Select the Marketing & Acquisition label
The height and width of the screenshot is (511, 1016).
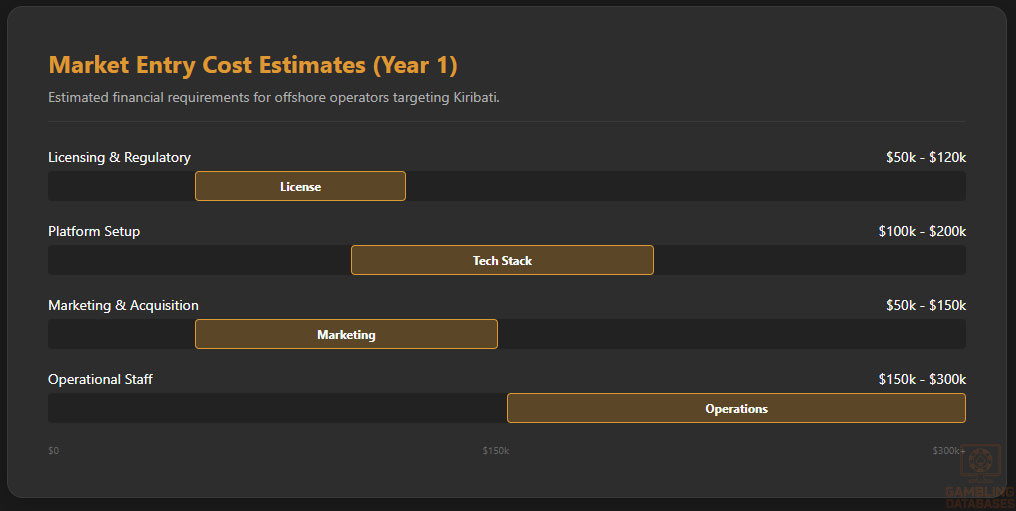pyautogui.click(x=123, y=305)
